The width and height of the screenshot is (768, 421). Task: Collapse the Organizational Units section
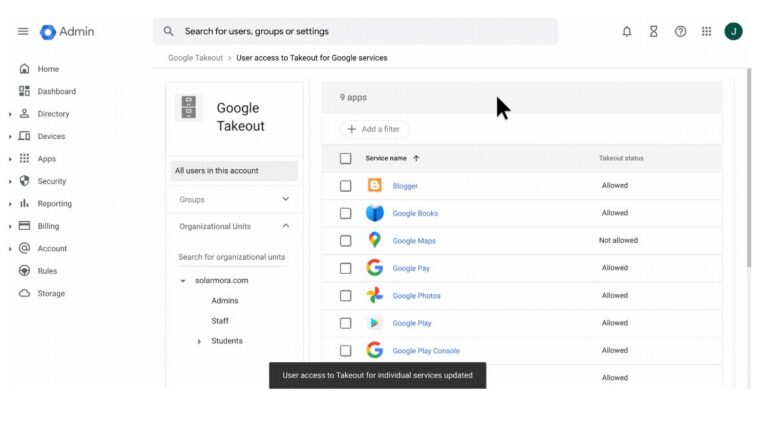pyautogui.click(x=286, y=226)
